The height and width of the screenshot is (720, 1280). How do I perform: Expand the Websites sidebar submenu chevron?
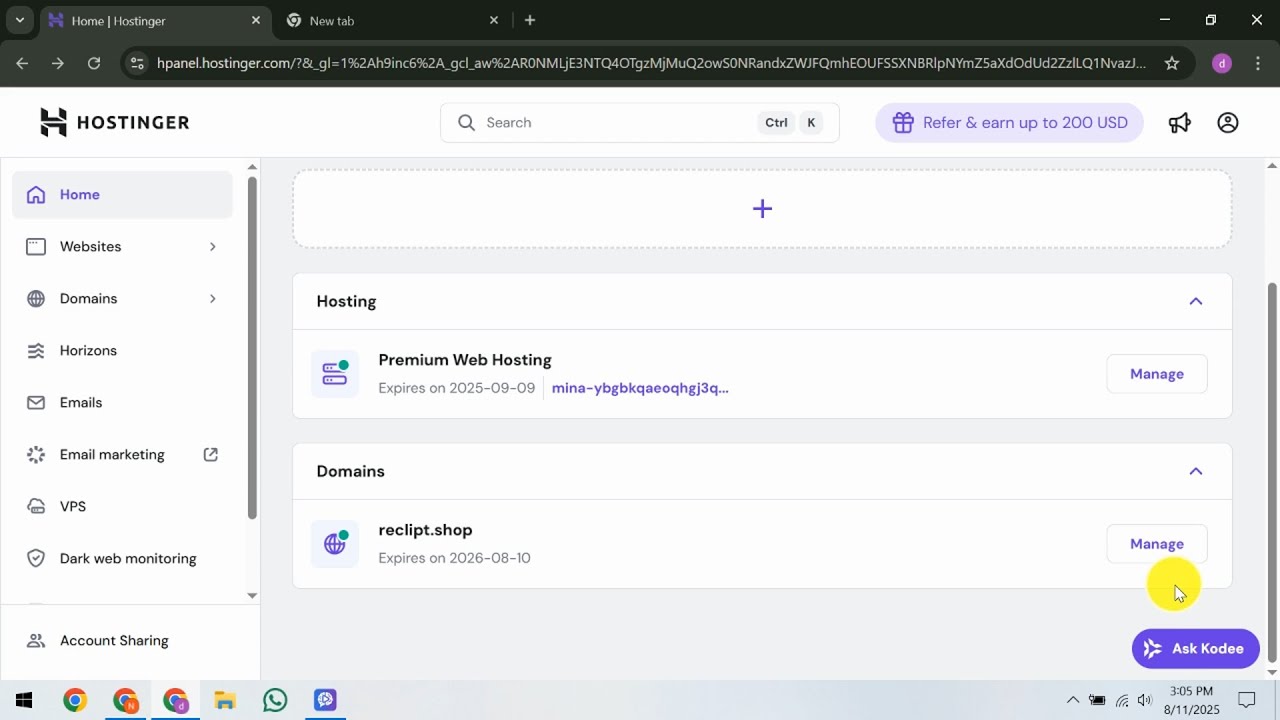click(212, 247)
